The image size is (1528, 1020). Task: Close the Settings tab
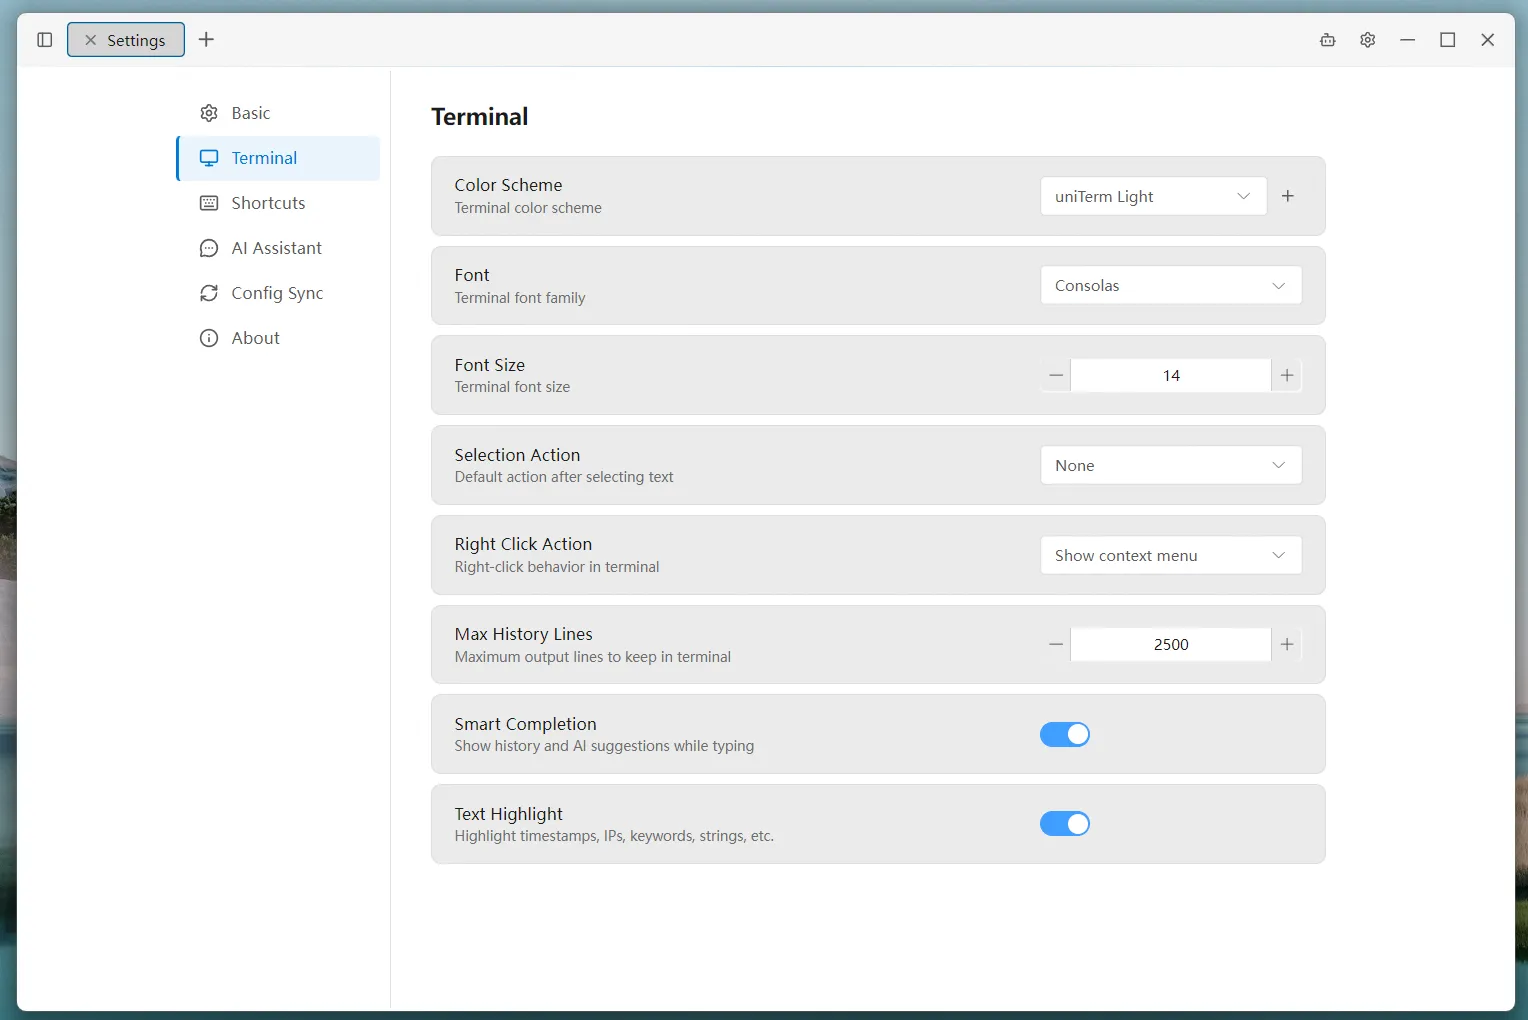pos(90,40)
